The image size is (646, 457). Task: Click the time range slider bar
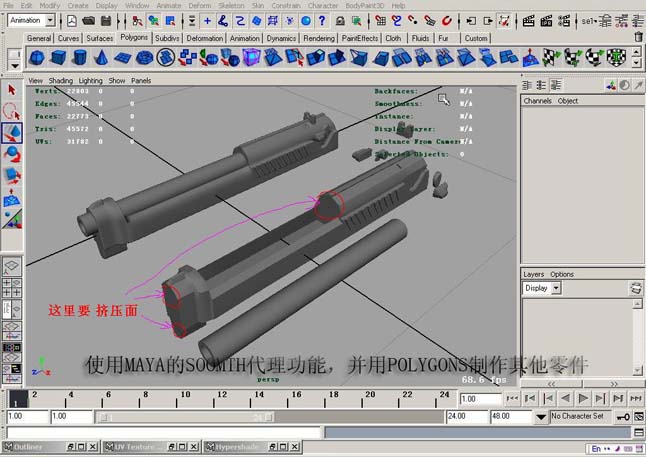[x=185, y=417]
